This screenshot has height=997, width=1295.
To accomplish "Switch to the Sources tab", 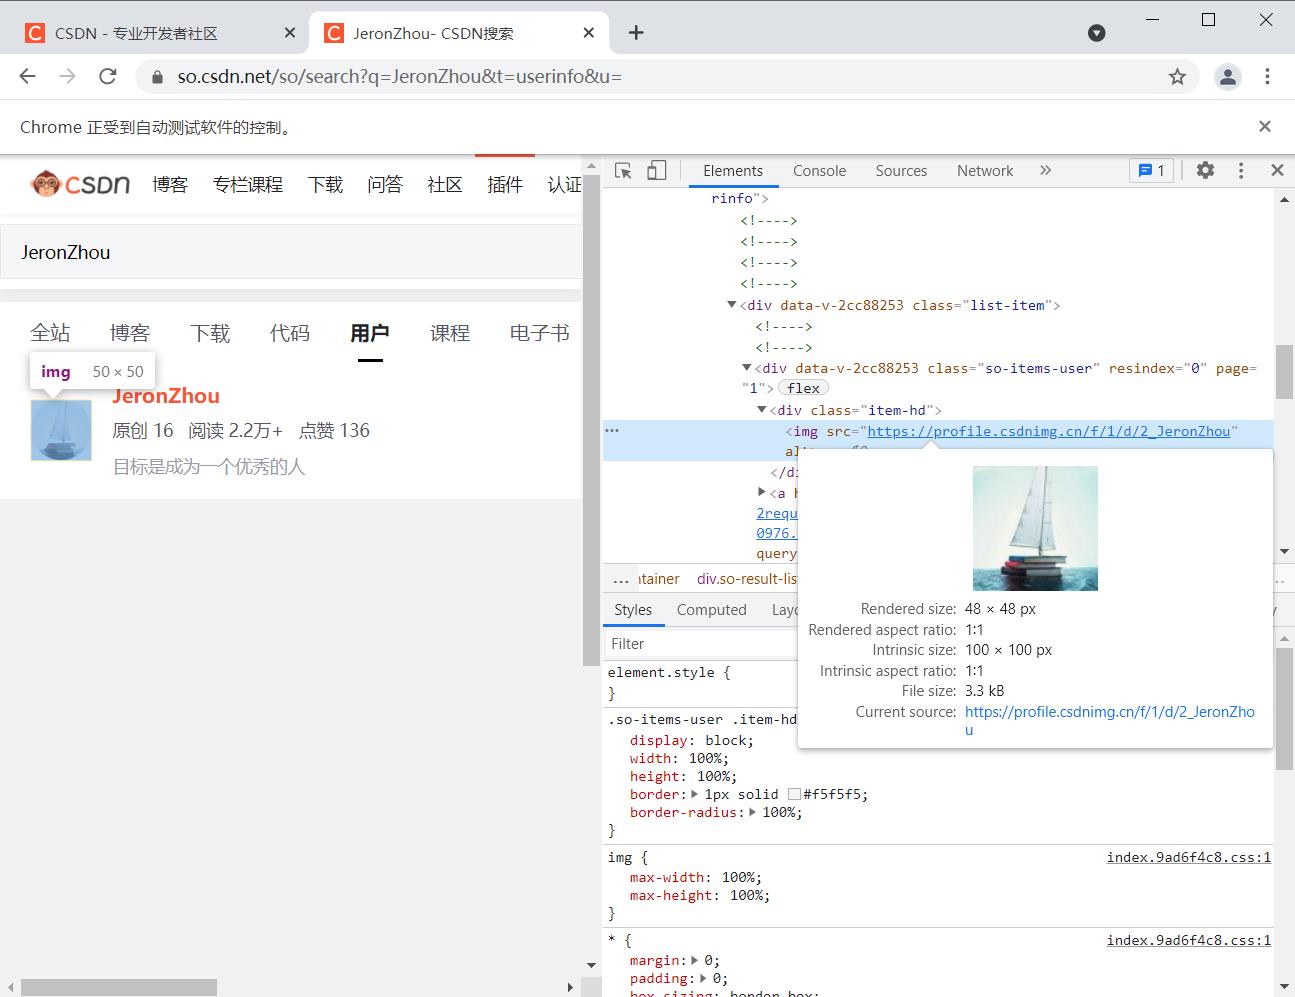I will 901,171.
